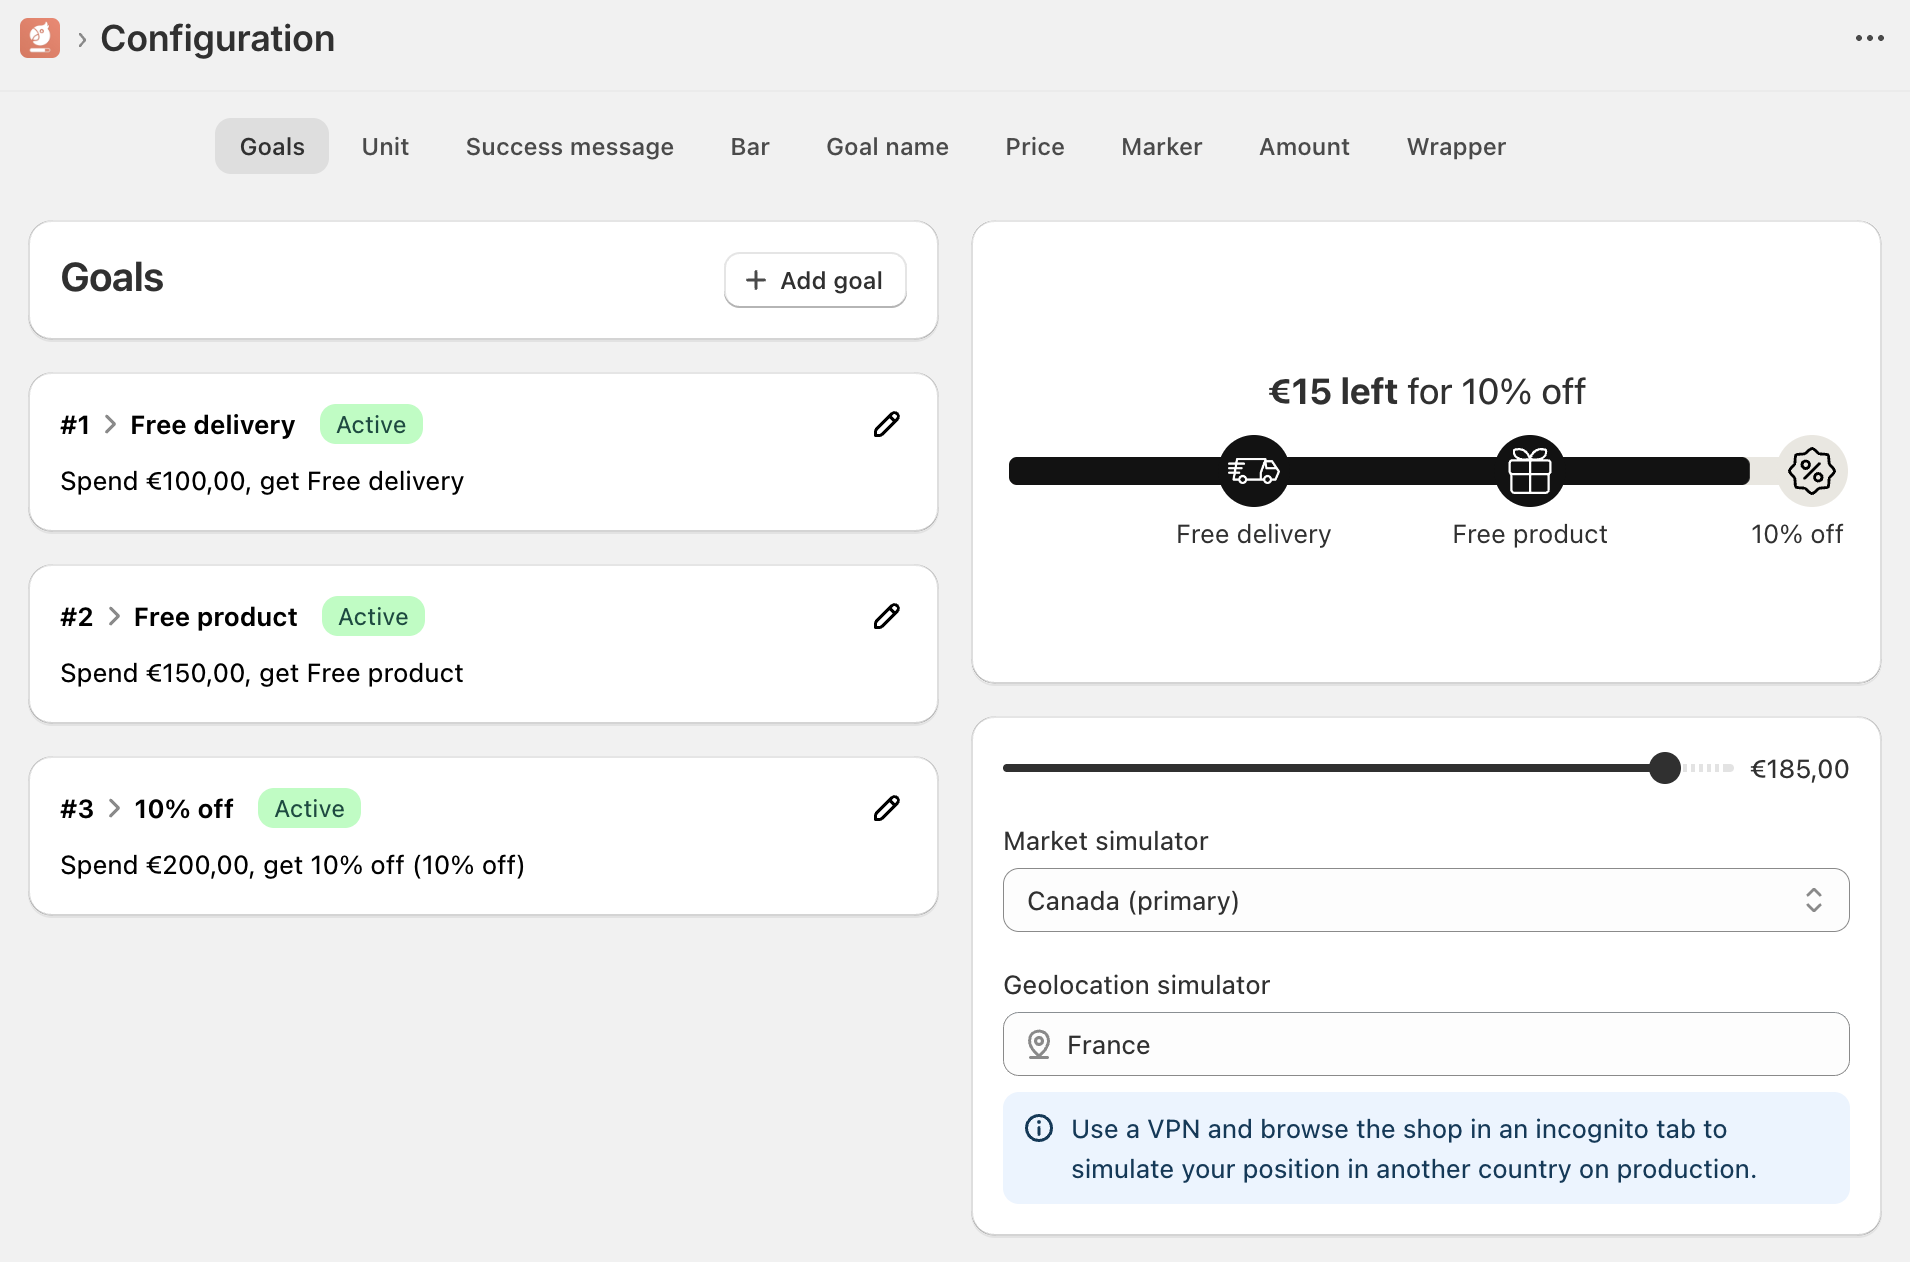The height and width of the screenshot is (1262, 1910).
Task: Click the breadcrumb chevron before Configuration
Action: (82, 39)
